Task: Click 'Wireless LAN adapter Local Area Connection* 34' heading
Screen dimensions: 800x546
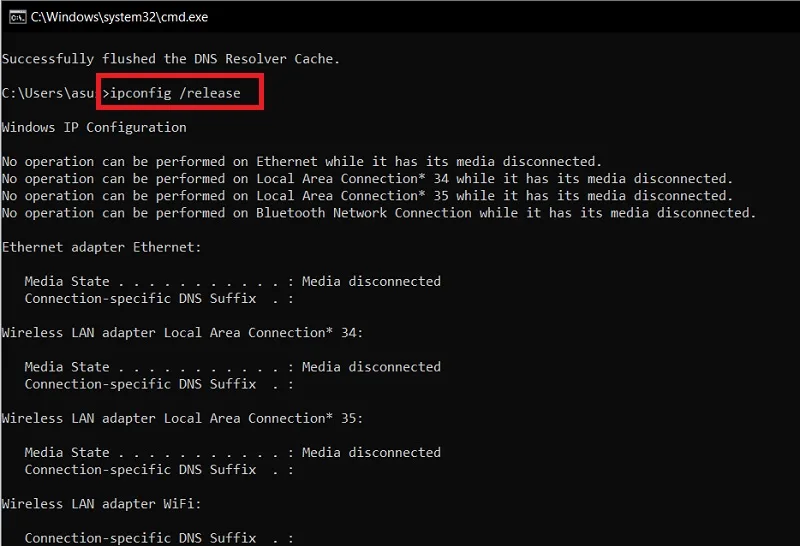Action: coord(182,333)
